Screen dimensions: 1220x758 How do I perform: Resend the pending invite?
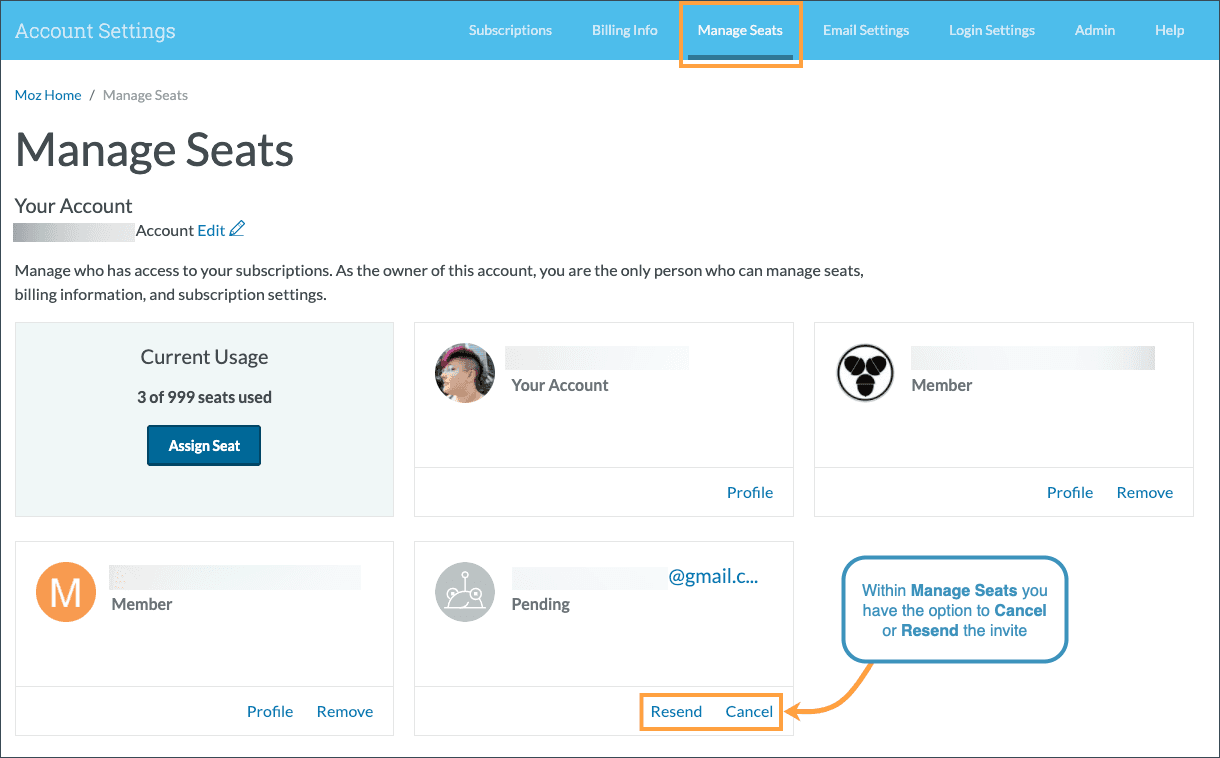[x=676, y=711]
